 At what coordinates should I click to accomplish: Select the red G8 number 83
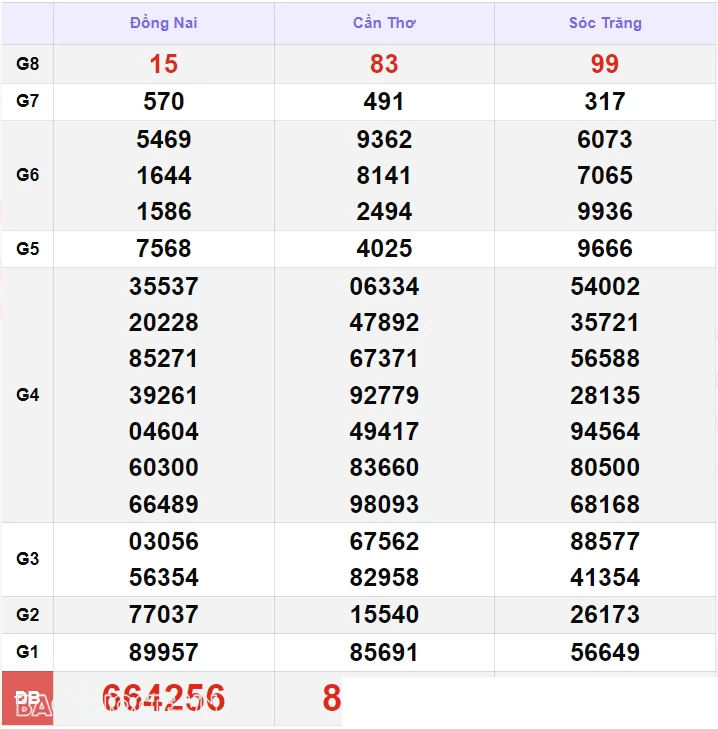pos(384,64)
